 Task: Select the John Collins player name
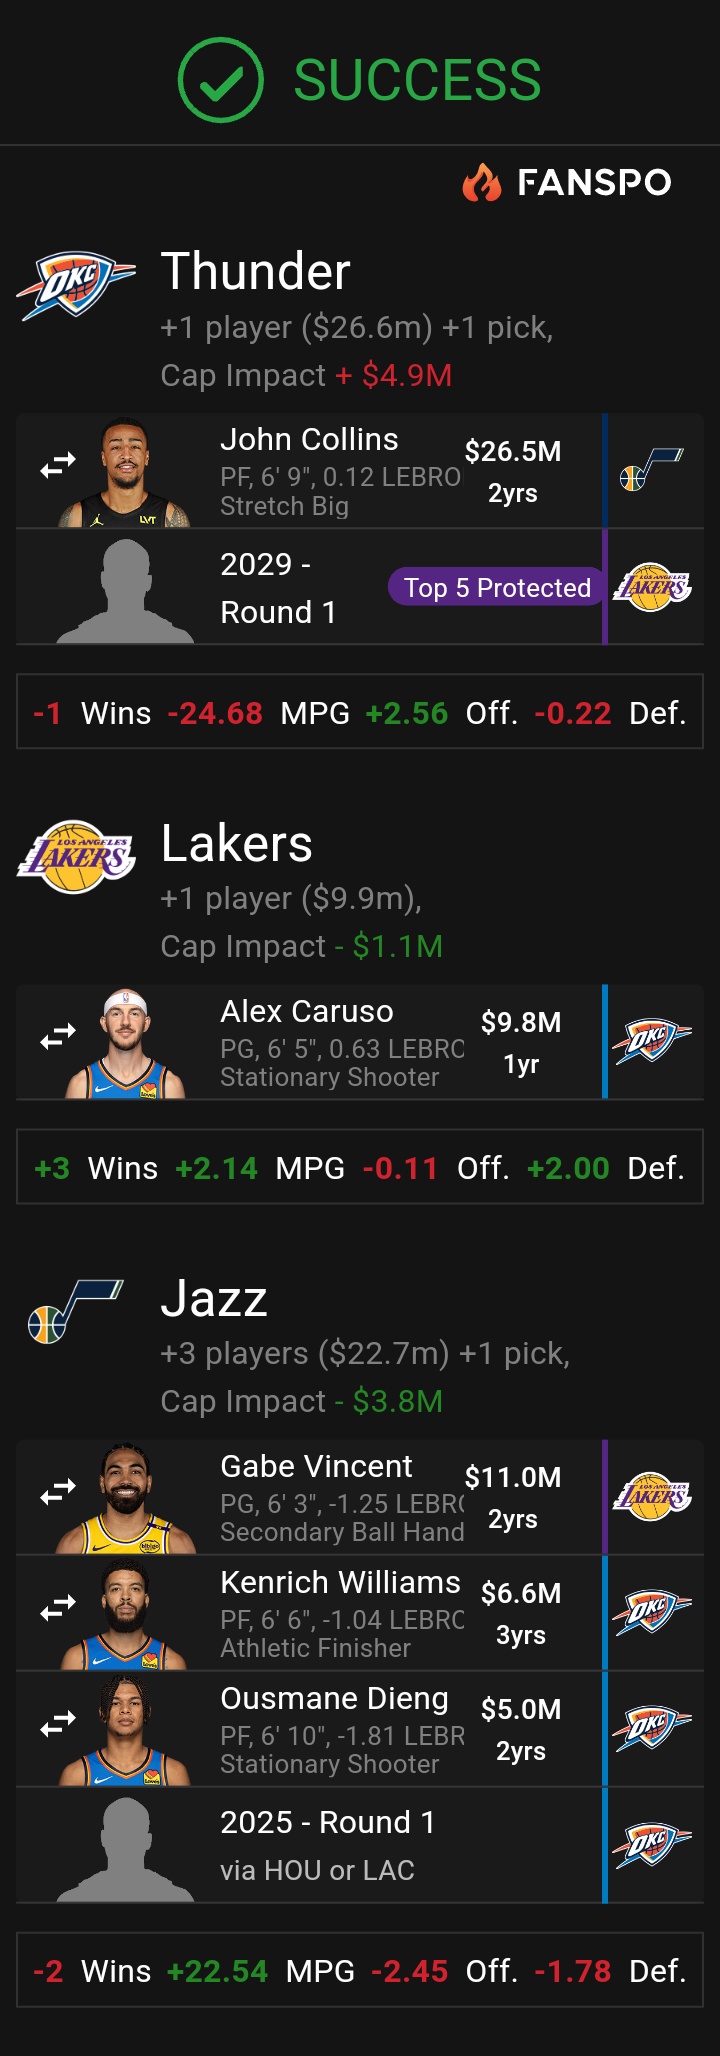tap(309, 440)
